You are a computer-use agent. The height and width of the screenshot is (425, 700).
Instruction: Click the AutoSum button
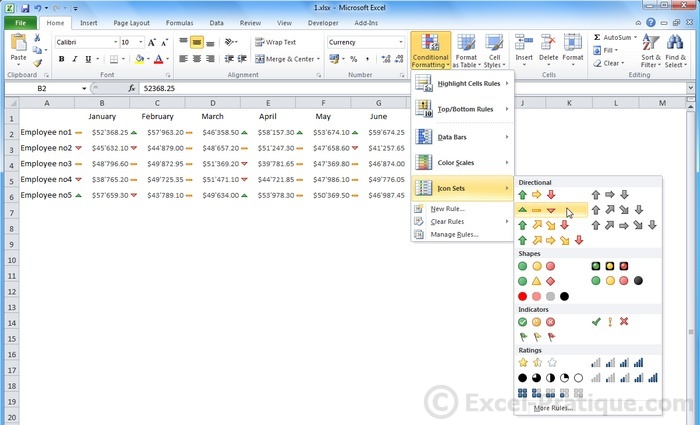[x=614, y=38]
